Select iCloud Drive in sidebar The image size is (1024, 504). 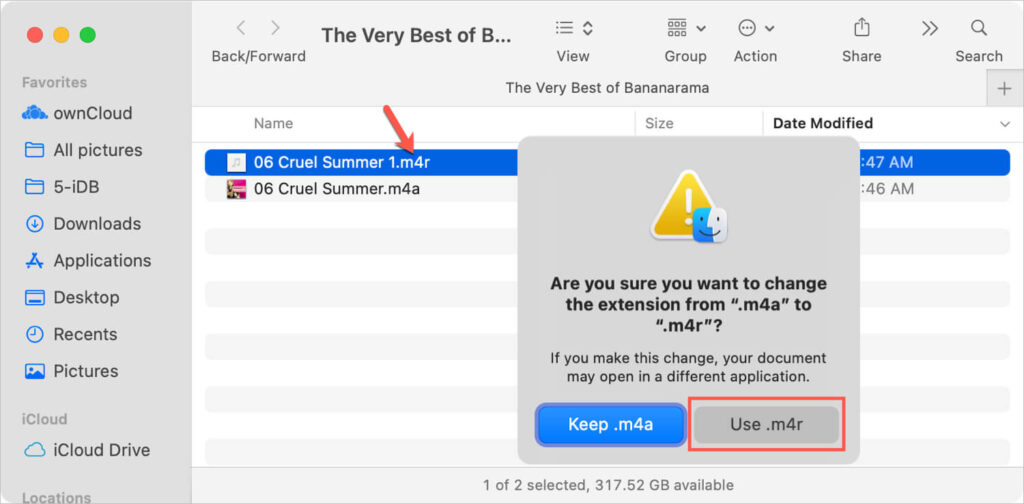(x=101, y=450)
